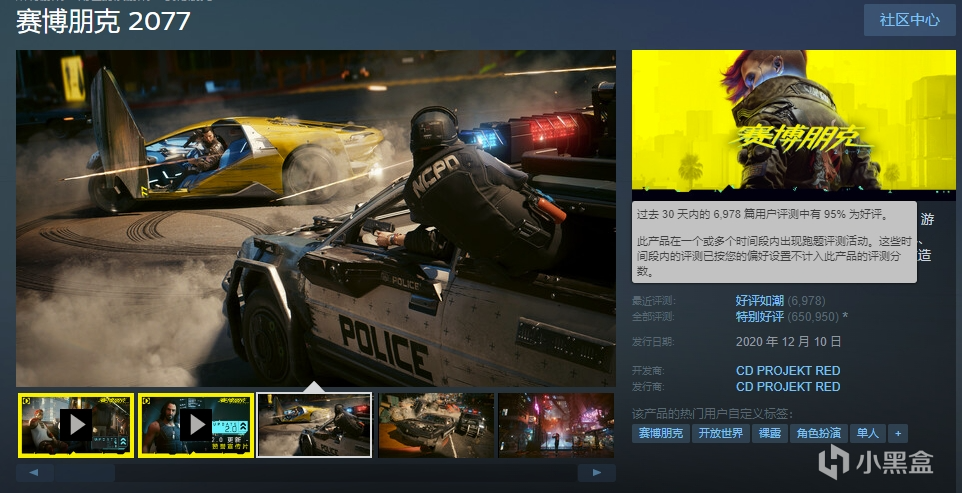The height and width of the screenshot is (493, 962).
Task: Select the 单人 tag
Action: 868,433
